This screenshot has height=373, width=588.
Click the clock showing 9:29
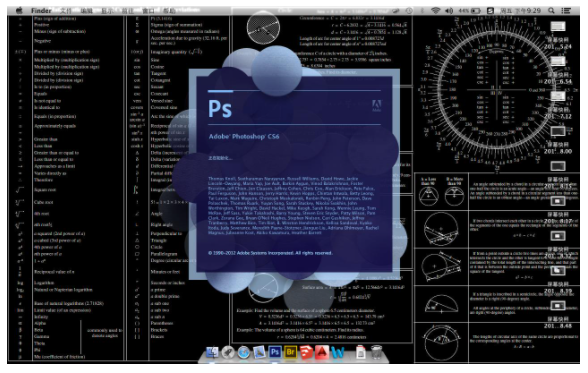coord(521,10)
